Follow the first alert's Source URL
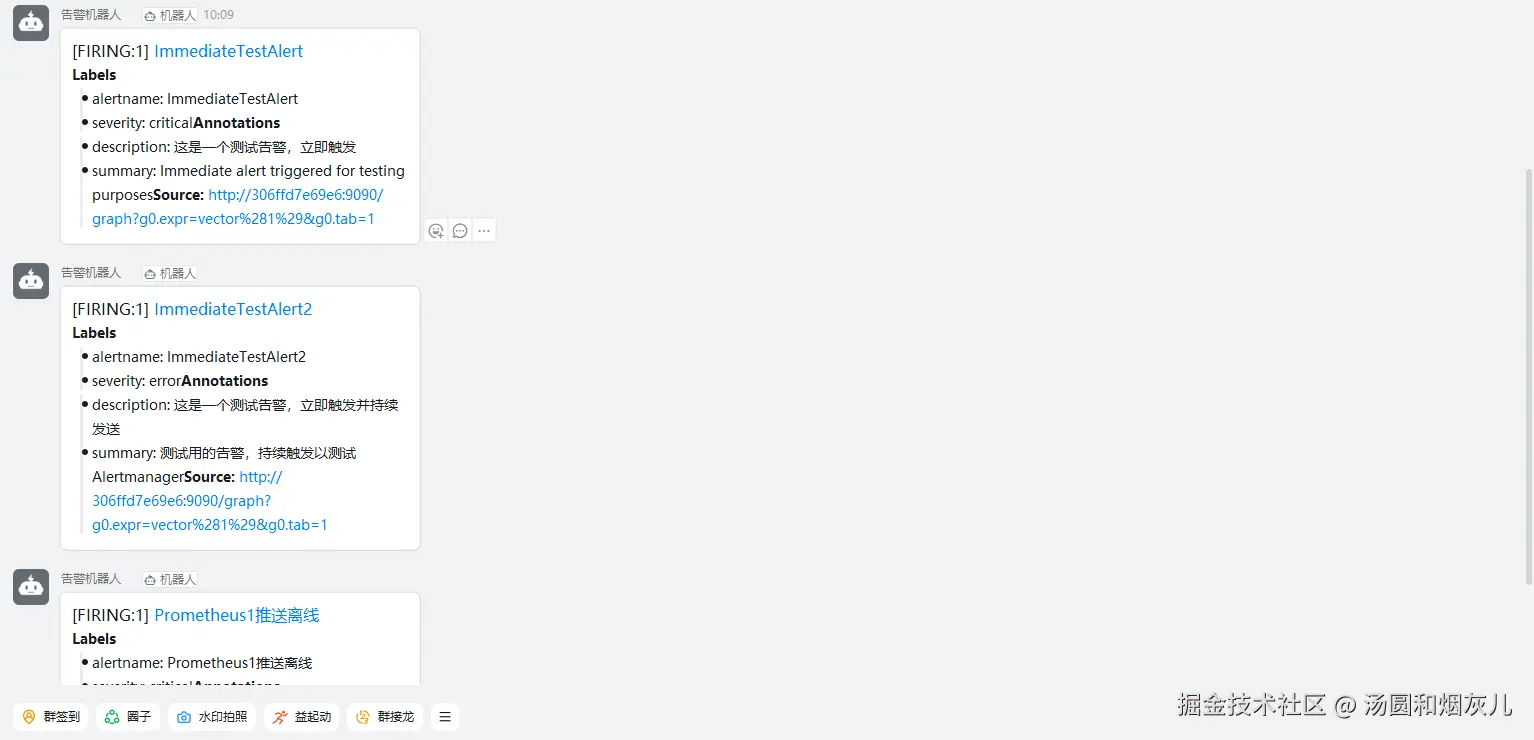The width and height of the screenshot is (1534, 740). click(238, 207)
